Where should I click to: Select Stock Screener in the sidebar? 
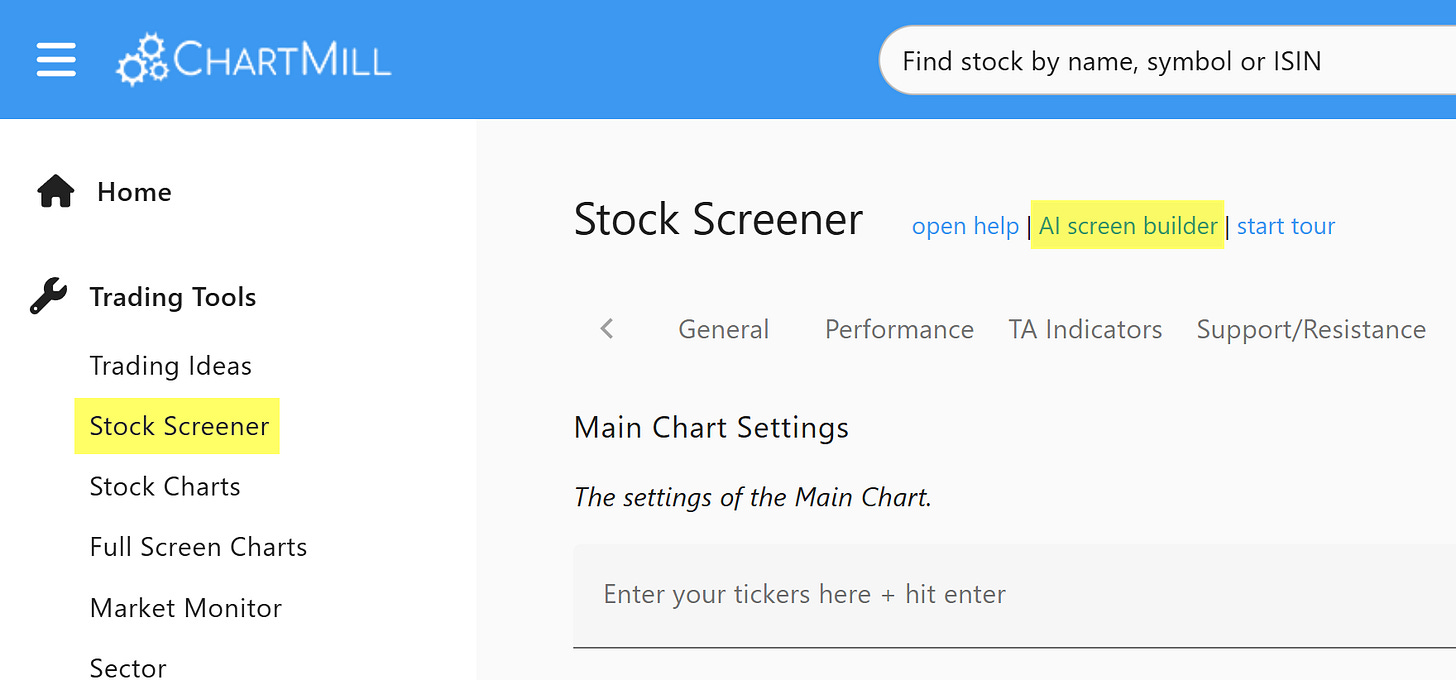(x=179, y=426)
